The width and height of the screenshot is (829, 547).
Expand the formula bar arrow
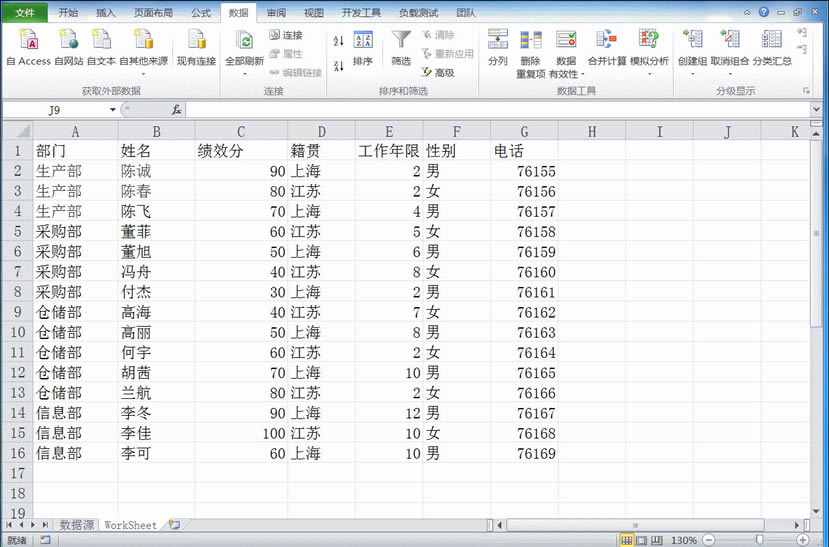click(x=817, y=110)
